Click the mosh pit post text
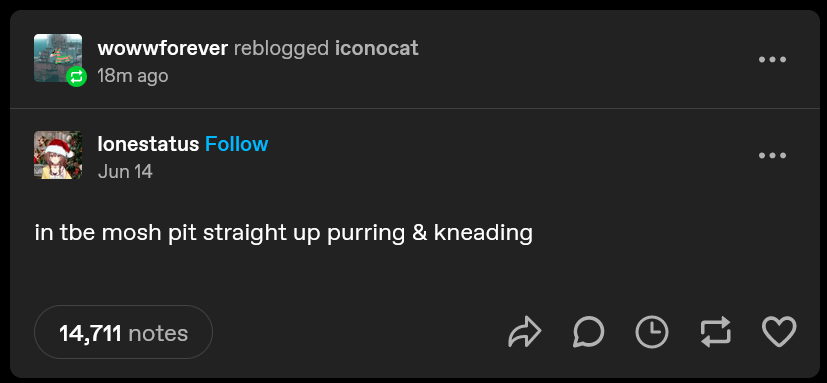 pyautogui.click(x=284, y=233)
